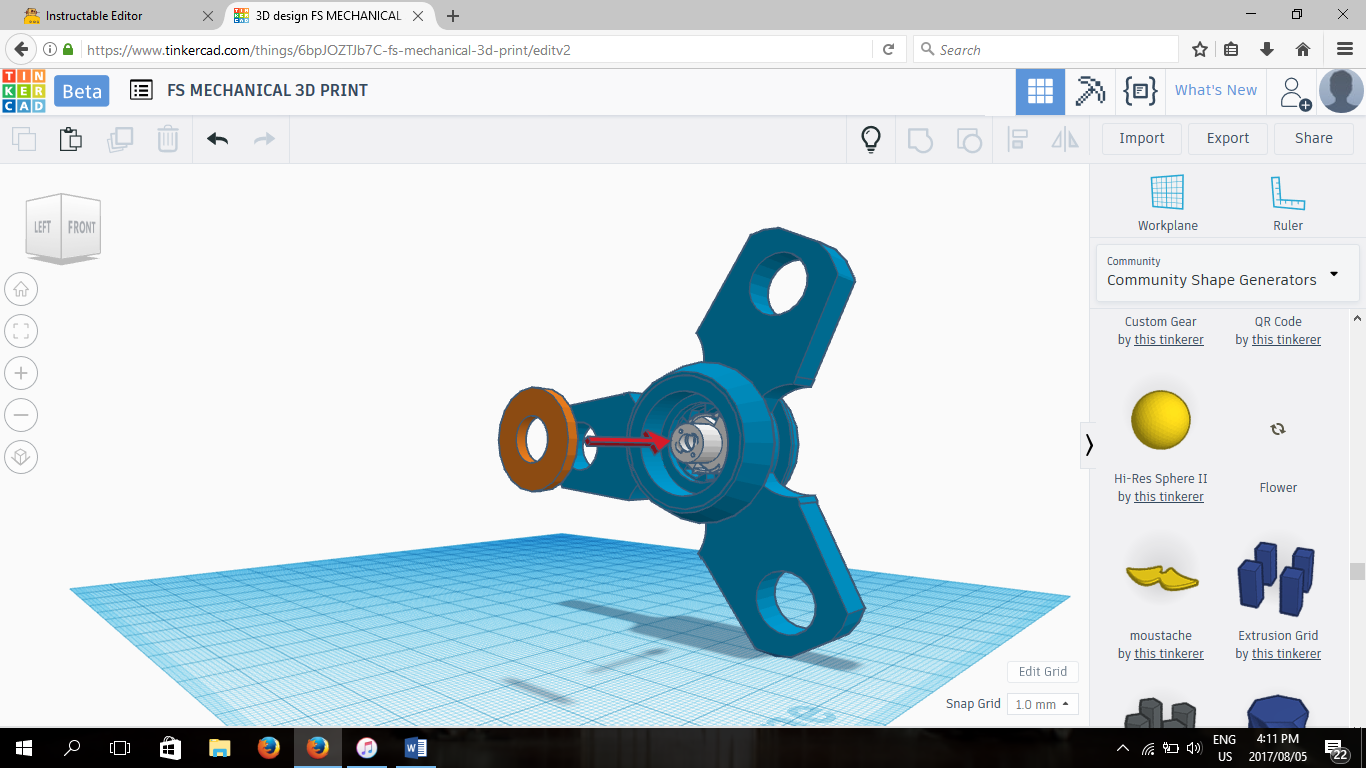1366x768 pixels.
Task: Click the Home view button
Action: pyautogui.click(x=22, y=290)
